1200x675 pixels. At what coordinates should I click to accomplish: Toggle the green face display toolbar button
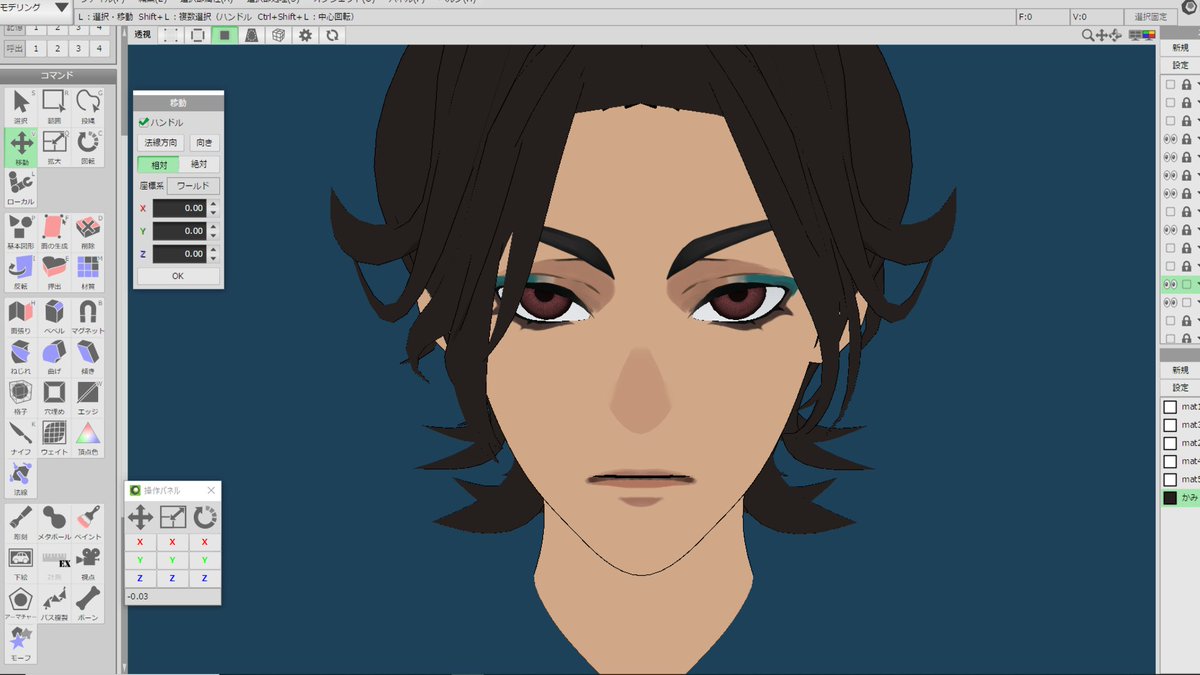click(x=224, y=35)
